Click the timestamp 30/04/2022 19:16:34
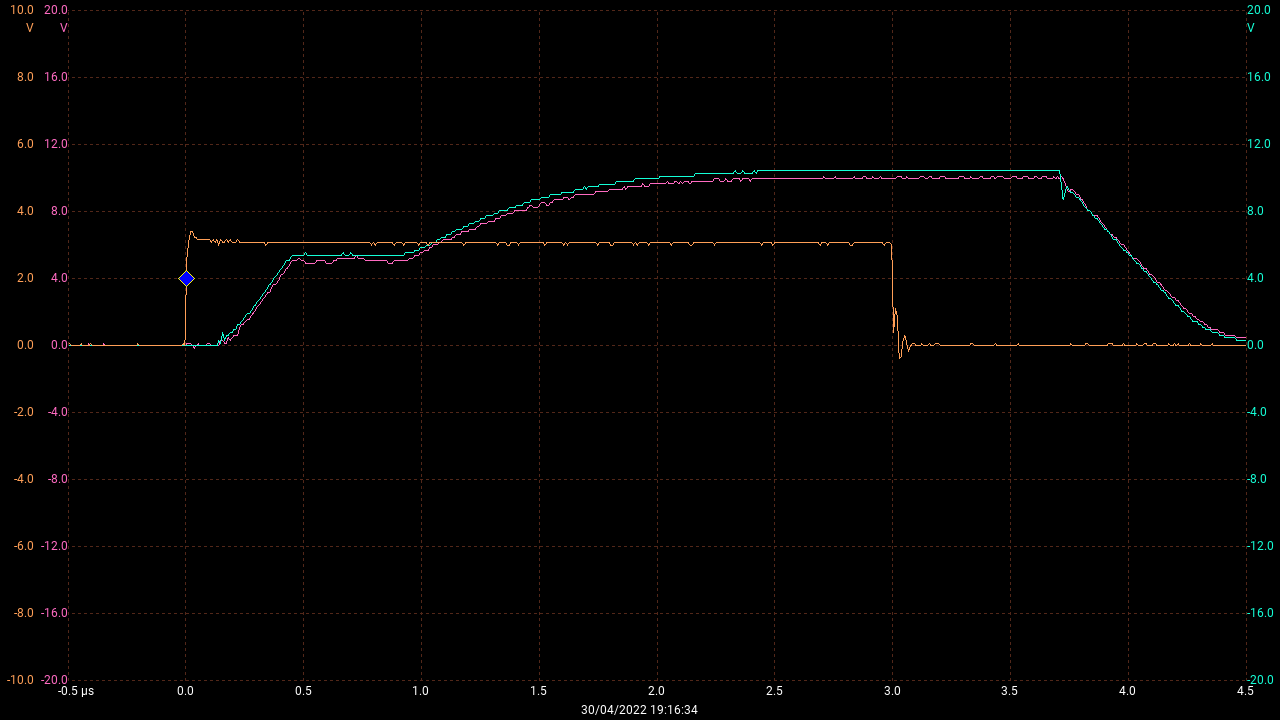Image resolution: width=1280 pixels, height=720 pixels. pos(639,709)
